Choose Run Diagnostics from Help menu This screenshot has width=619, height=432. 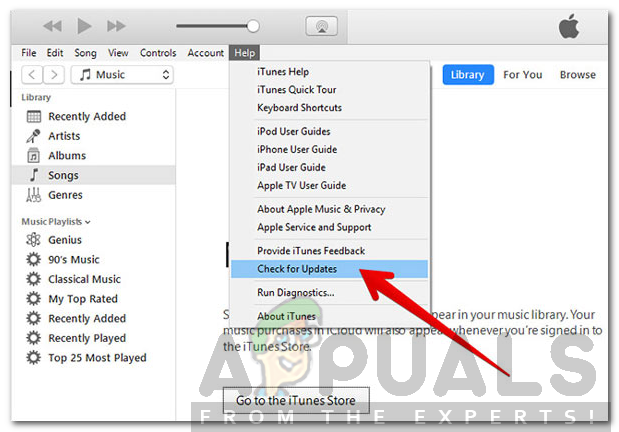[x=295, y=293]
